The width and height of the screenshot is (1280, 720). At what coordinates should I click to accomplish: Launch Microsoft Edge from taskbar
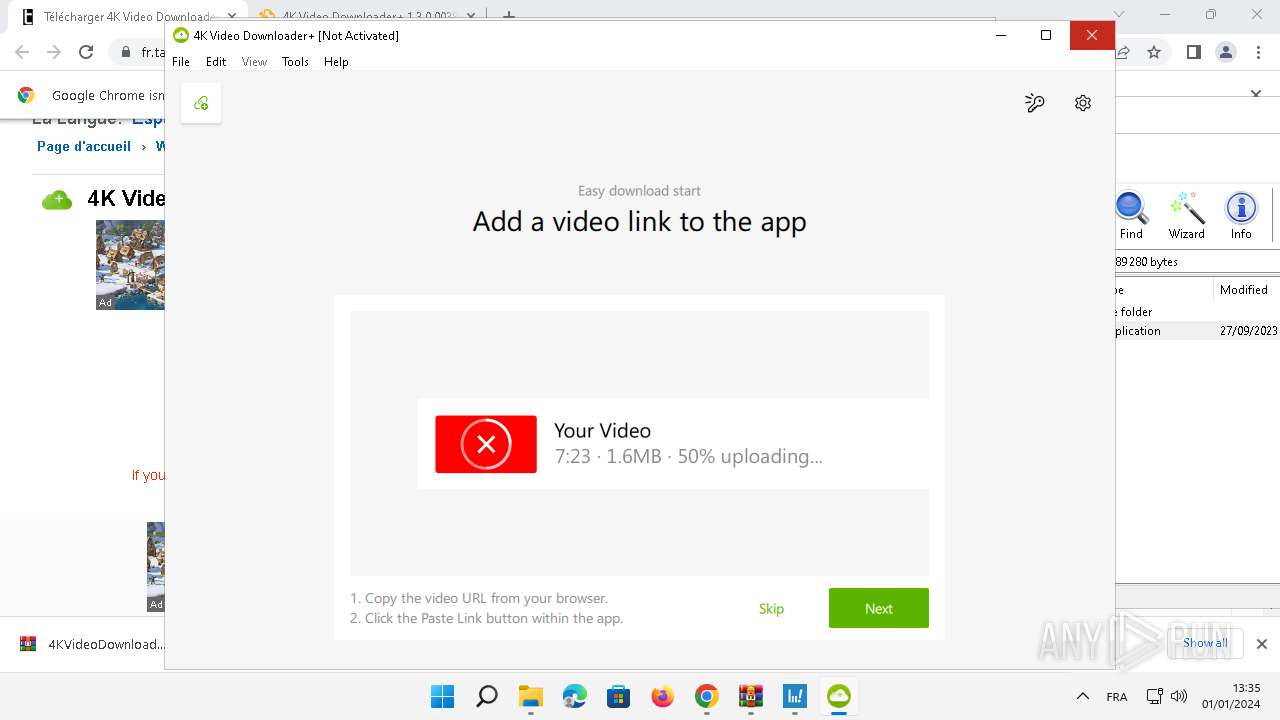click(575, 696)
